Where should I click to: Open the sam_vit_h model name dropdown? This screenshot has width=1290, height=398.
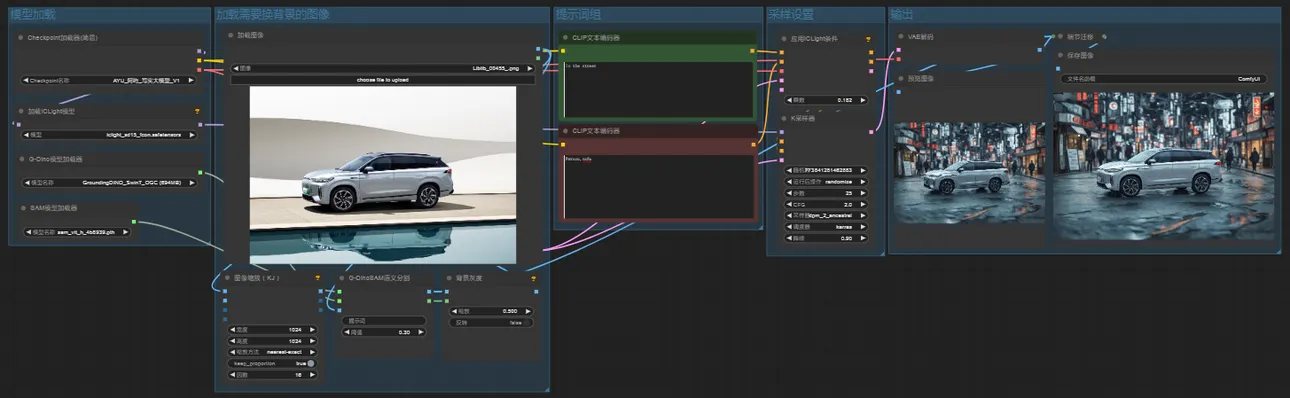tap(77, 231)
